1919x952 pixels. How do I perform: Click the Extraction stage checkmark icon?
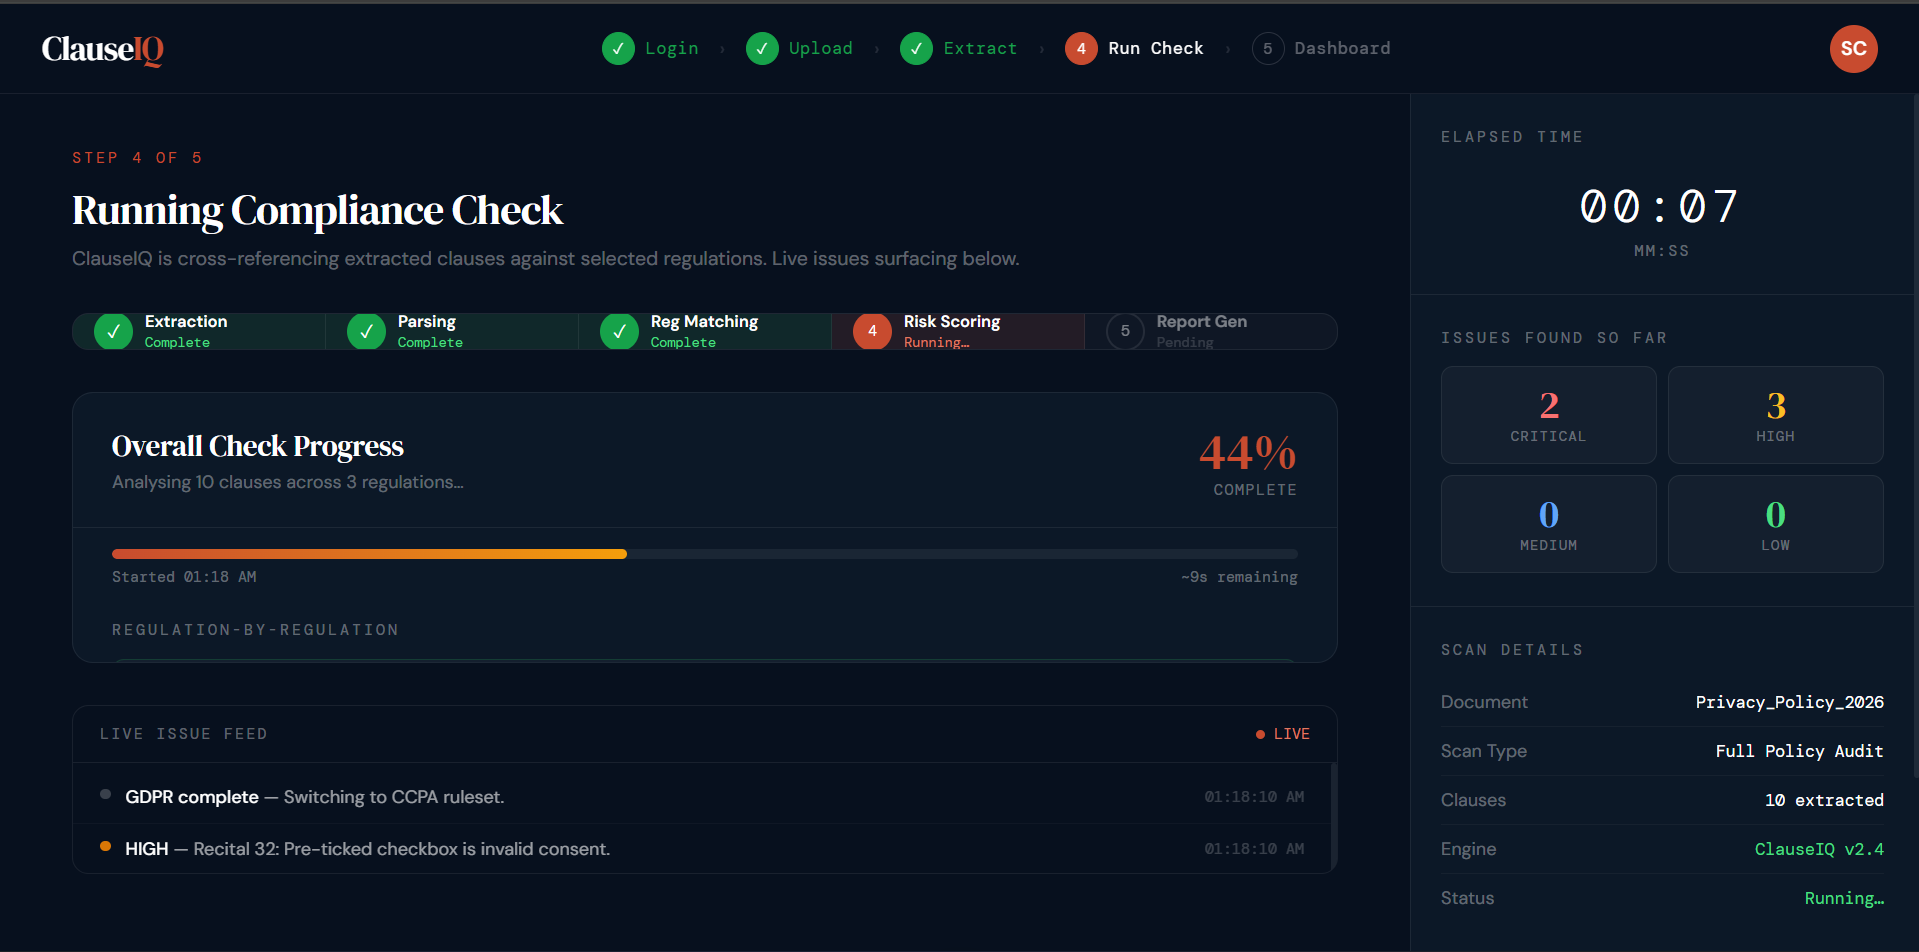point(113,331)
